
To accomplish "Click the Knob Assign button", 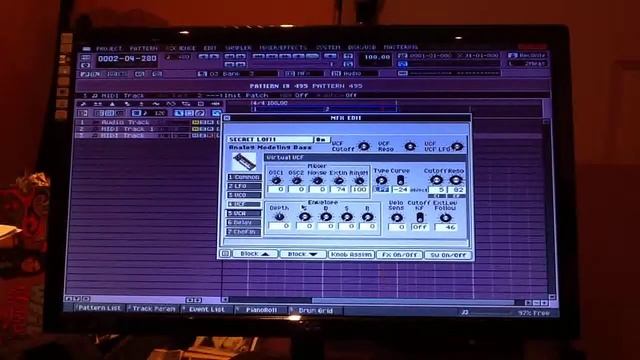I will click(x=351, y=254).
